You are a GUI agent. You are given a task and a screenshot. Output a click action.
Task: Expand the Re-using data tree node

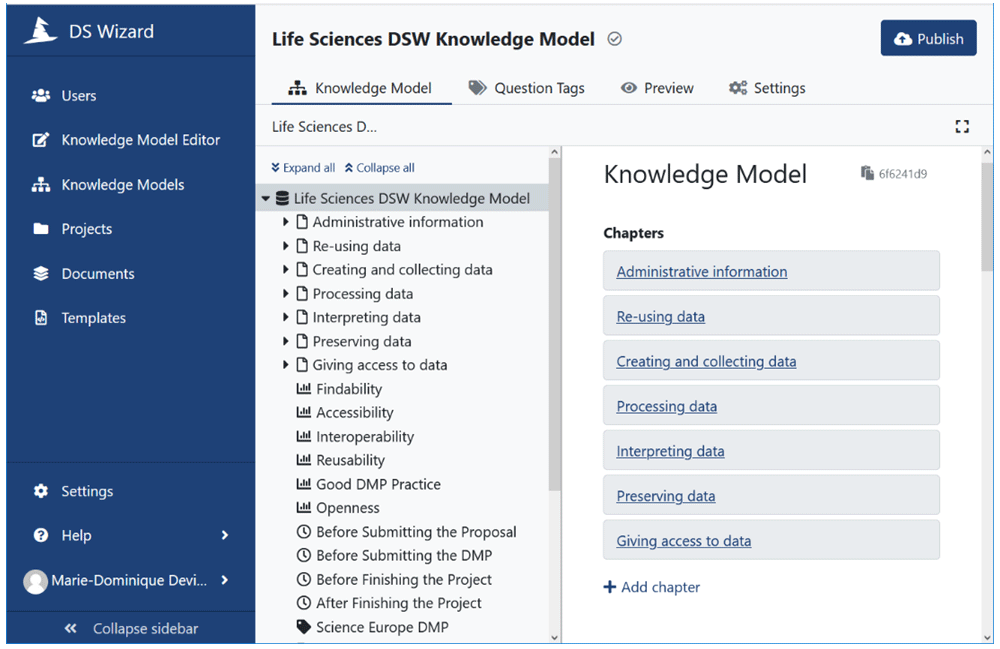[286, 245]
